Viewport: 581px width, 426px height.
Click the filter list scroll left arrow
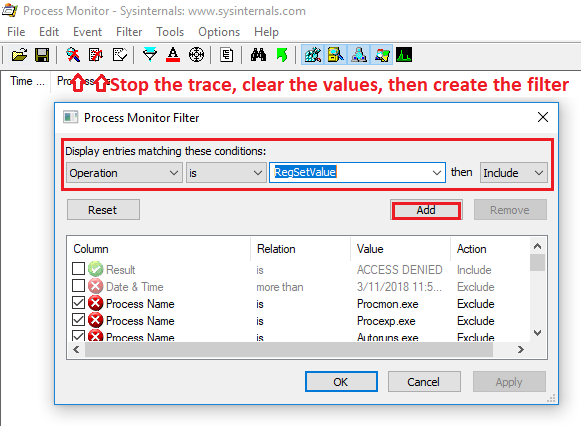(76, 349)
